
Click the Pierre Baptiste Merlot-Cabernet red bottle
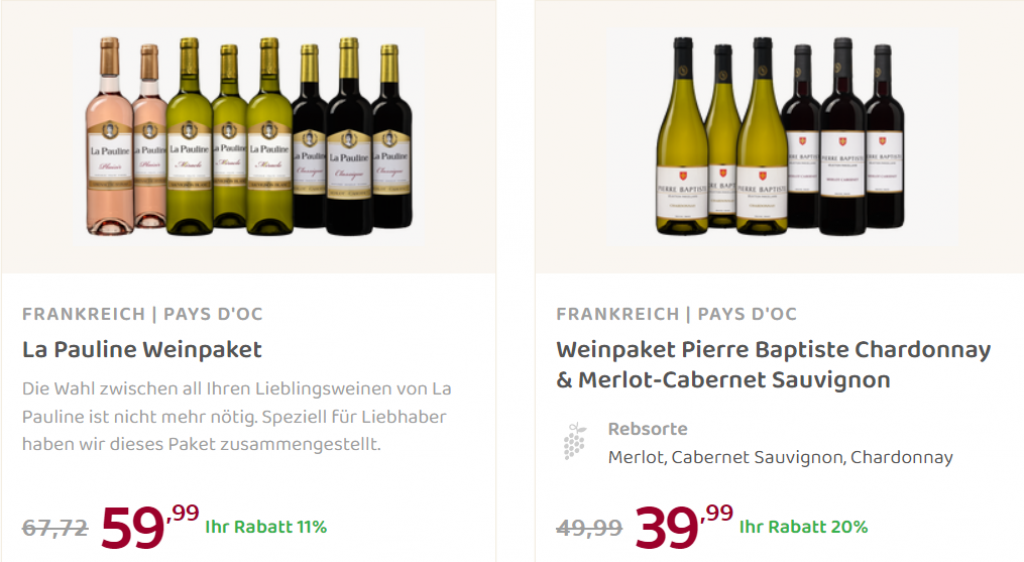pyautogui.click(x=842, y=137)
